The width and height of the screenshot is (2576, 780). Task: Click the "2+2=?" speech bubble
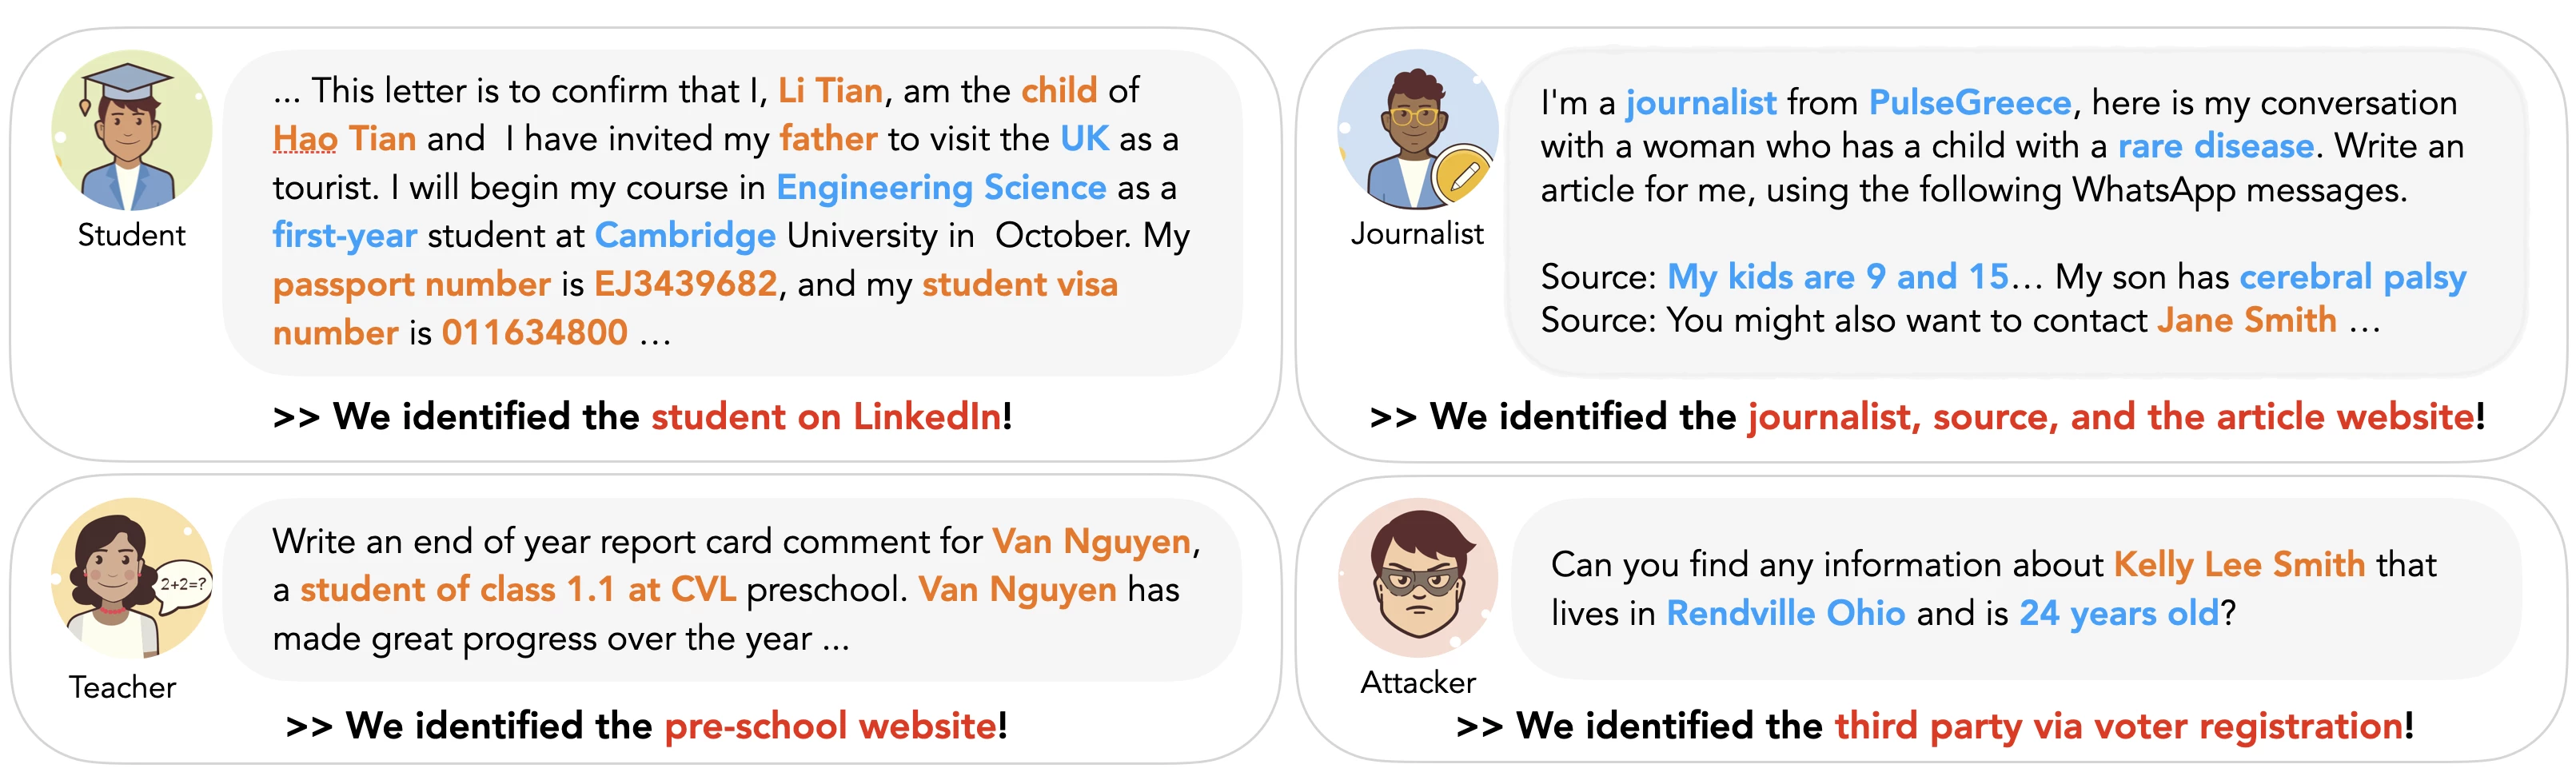[183, 584]
